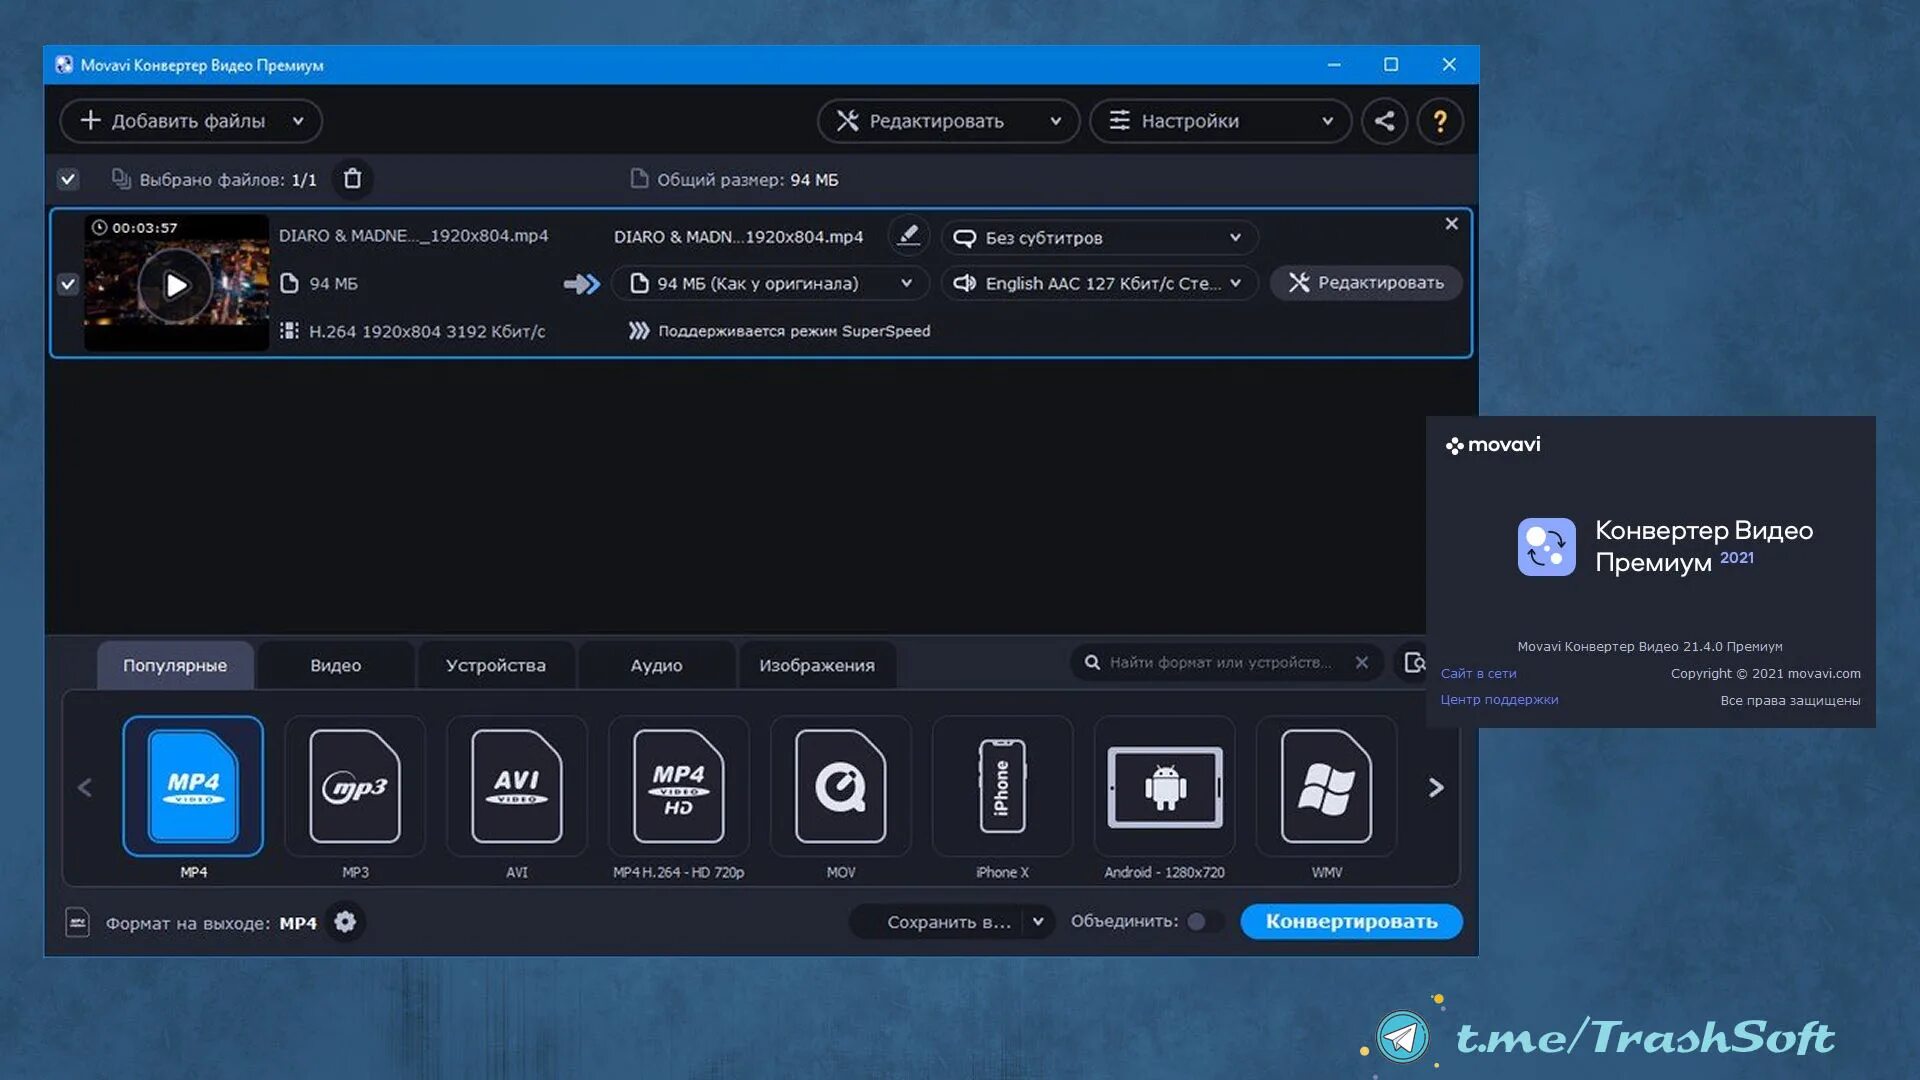The height and width of the screenshot is (1080, 1920).
Task: Click the source filename DIARO & MADNE..._1920x804.mp4
Action: pyautogui.click(x=413, y=236)
